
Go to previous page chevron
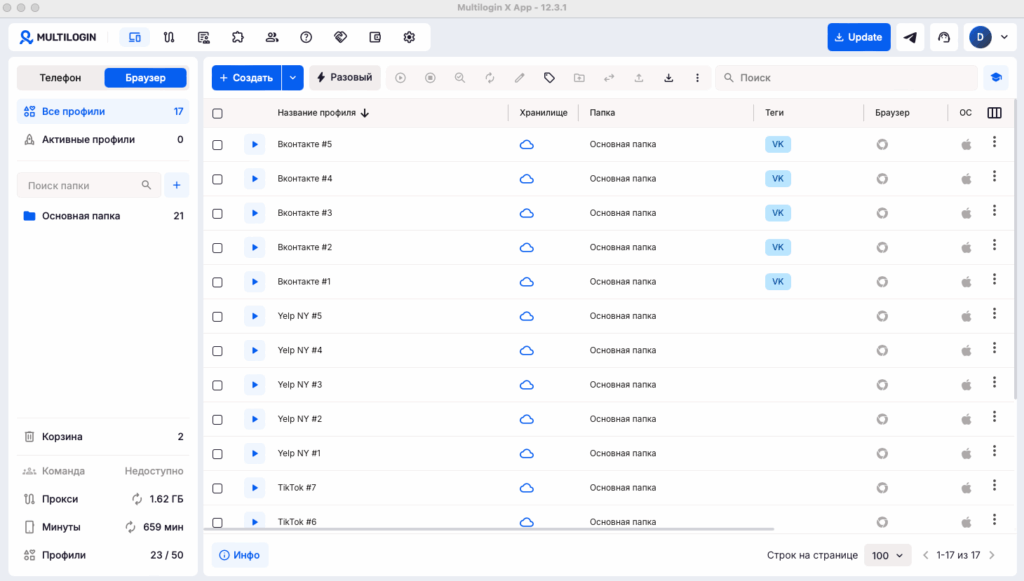point(925,556)
